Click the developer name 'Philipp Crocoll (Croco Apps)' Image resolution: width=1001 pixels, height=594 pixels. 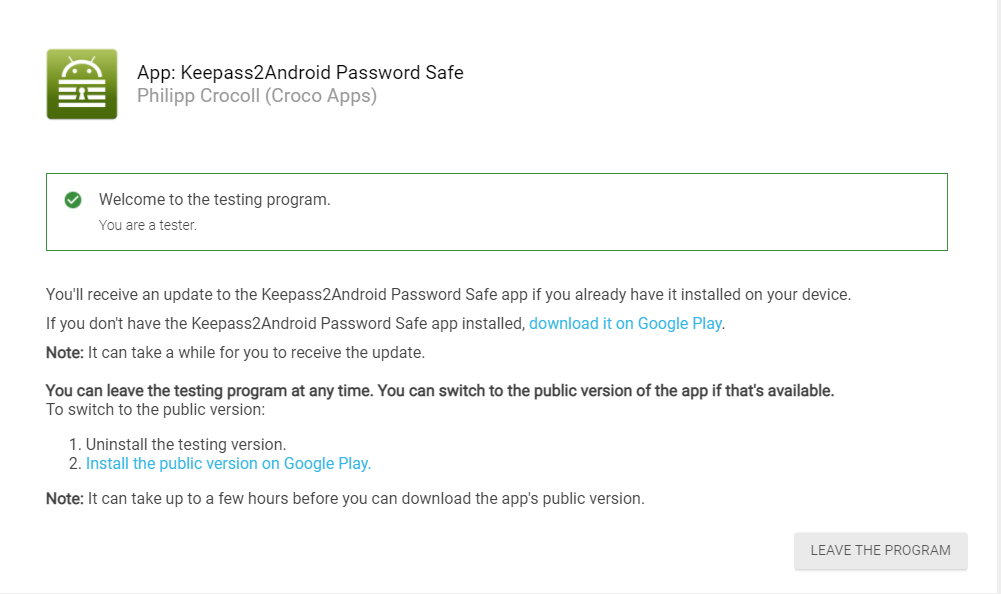(257, 95)
